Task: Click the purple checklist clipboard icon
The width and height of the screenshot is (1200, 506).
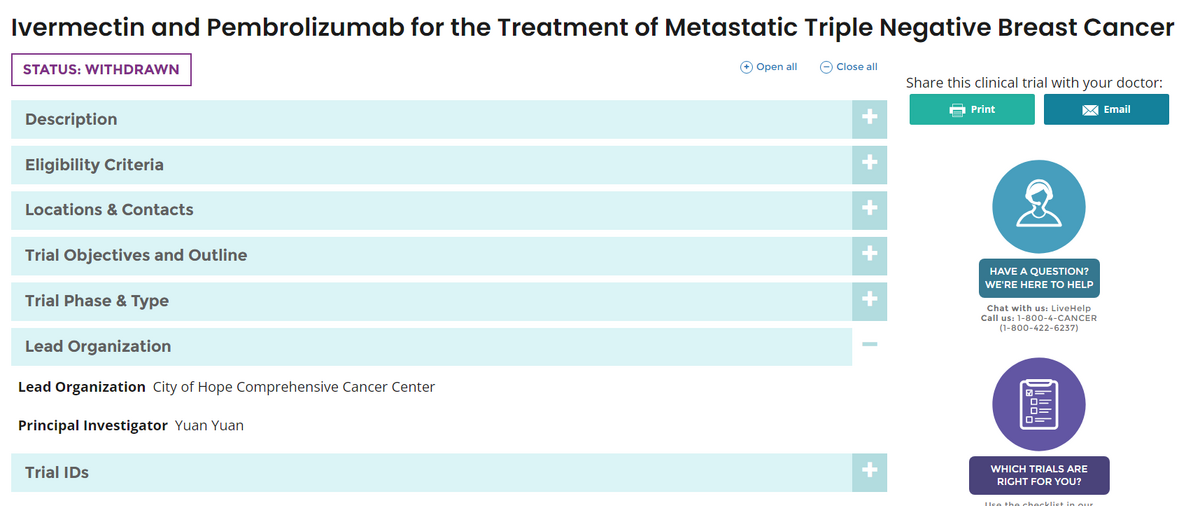Action: coord(1038,404)
